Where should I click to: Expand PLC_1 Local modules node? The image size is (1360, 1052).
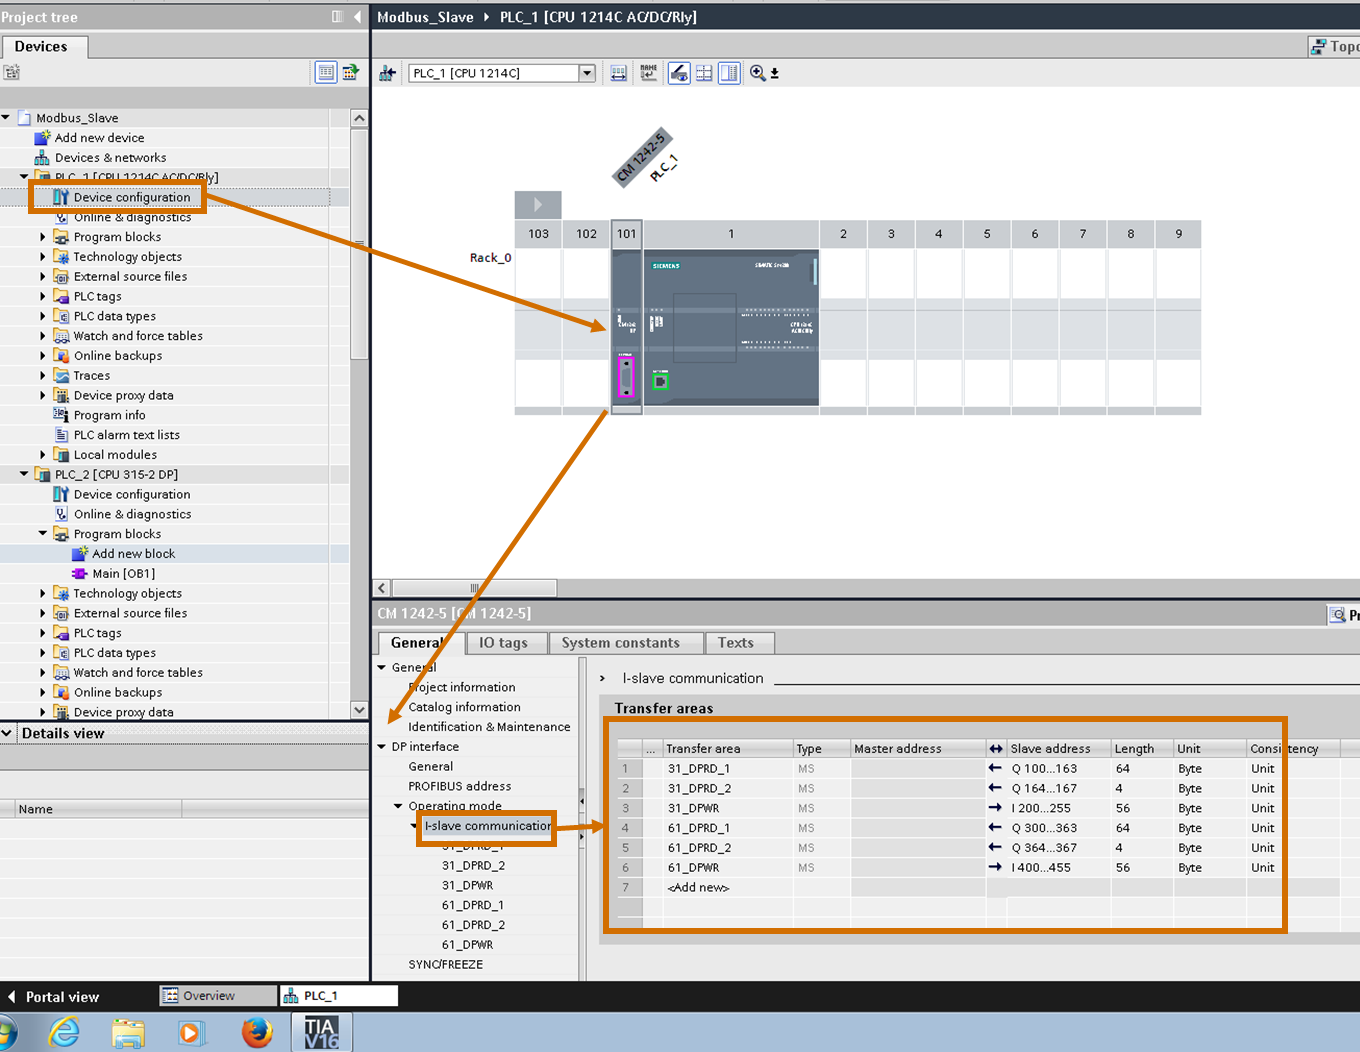(x=43, y=455)
